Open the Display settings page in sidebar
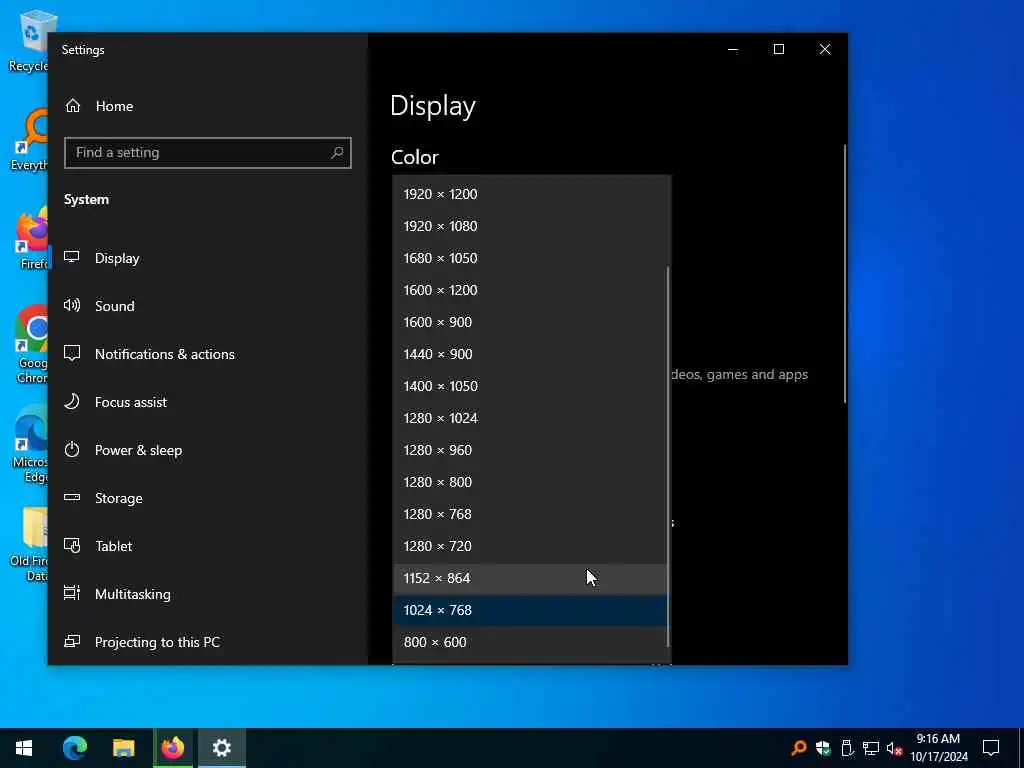 (x=208, y=258)
